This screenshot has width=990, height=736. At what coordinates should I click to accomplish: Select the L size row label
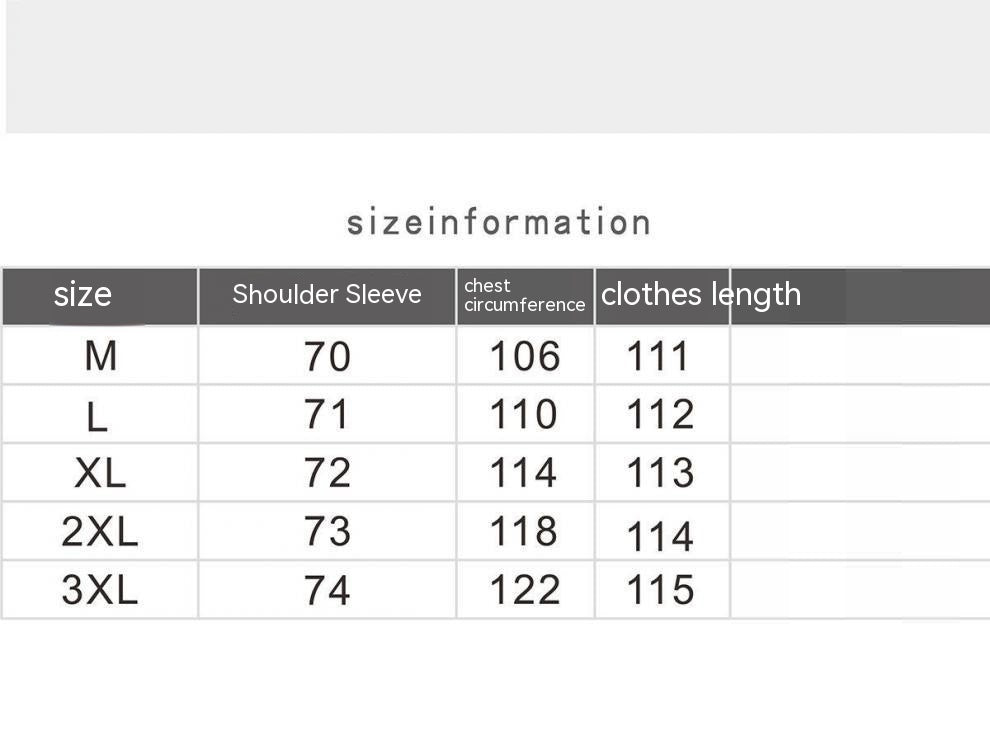pos(97,415)
